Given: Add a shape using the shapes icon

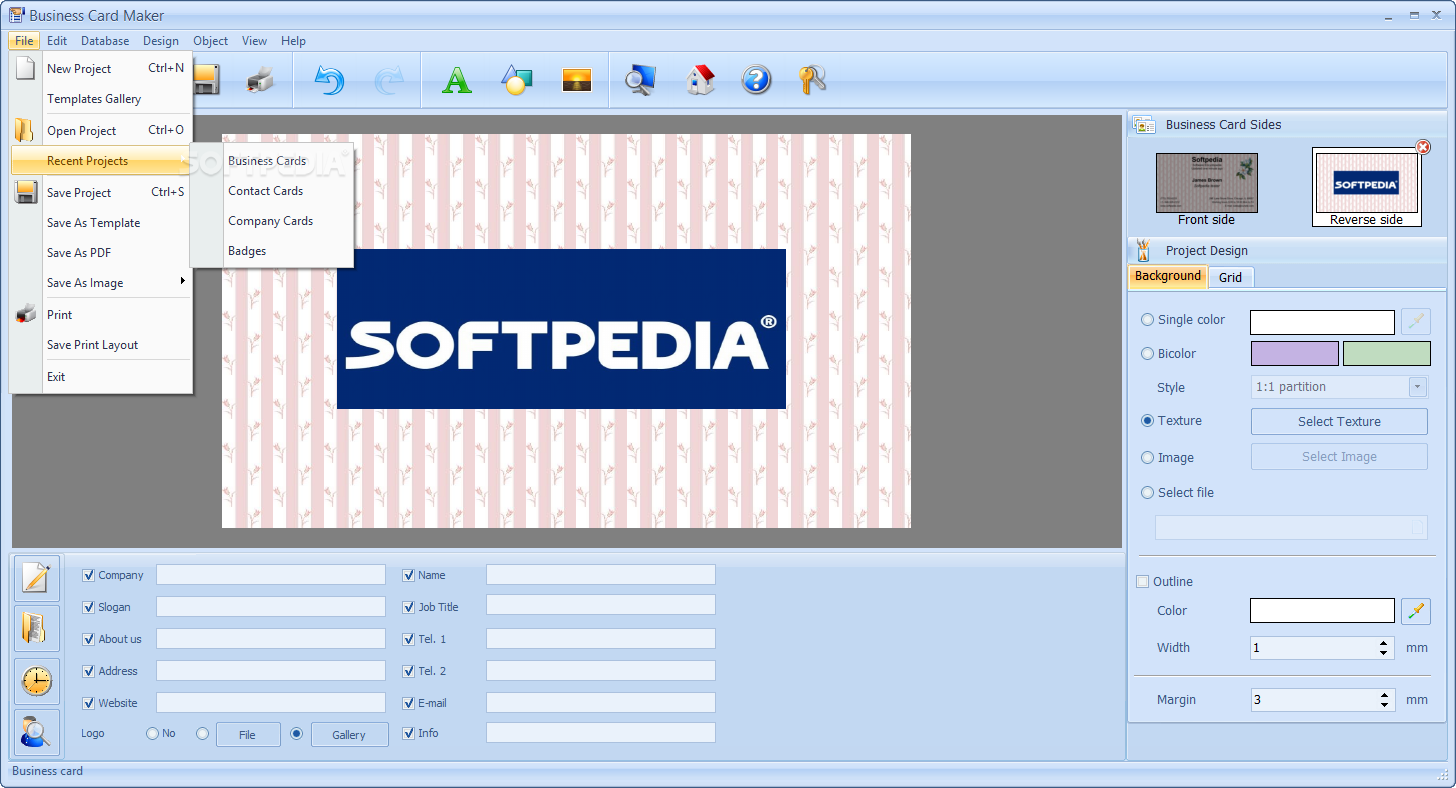Looking at the screenshot, I should (x=516, y=80).
